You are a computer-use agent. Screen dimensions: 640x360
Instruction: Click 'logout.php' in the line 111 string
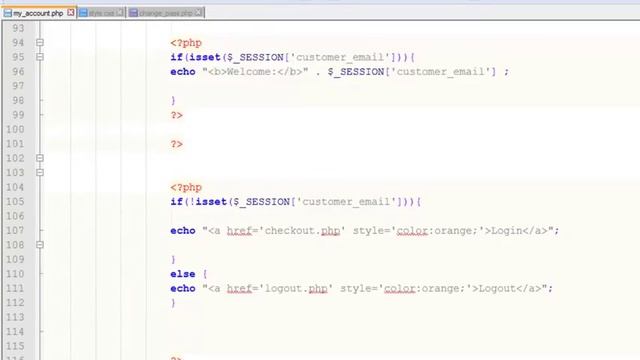[296, 289]
